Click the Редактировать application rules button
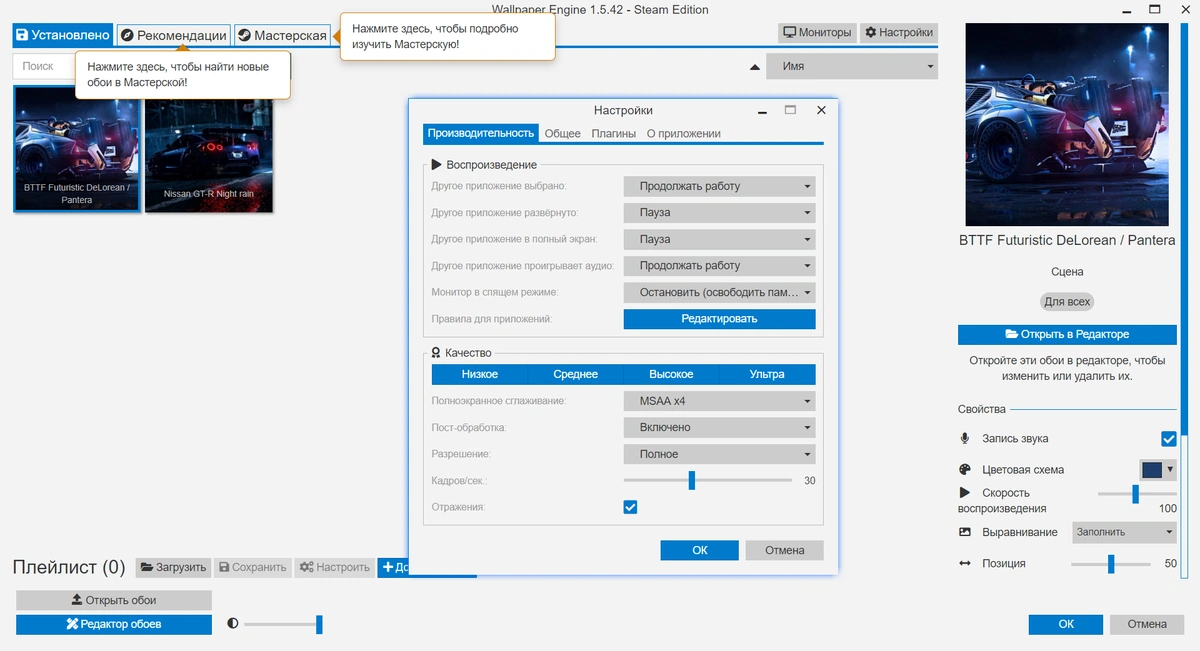The width and height of the screenshot is (1200, 651). (720, 319)
